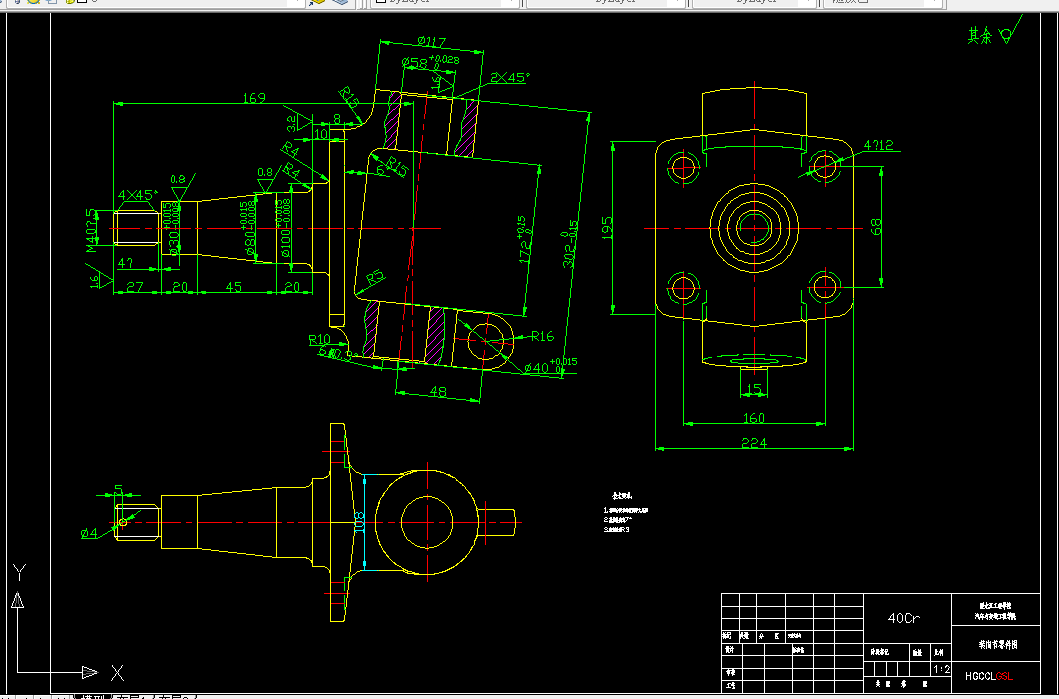The width and height of the screenshot is (1059, 699).
Task: Pick the 195 height dimension text
Action: 607,229
